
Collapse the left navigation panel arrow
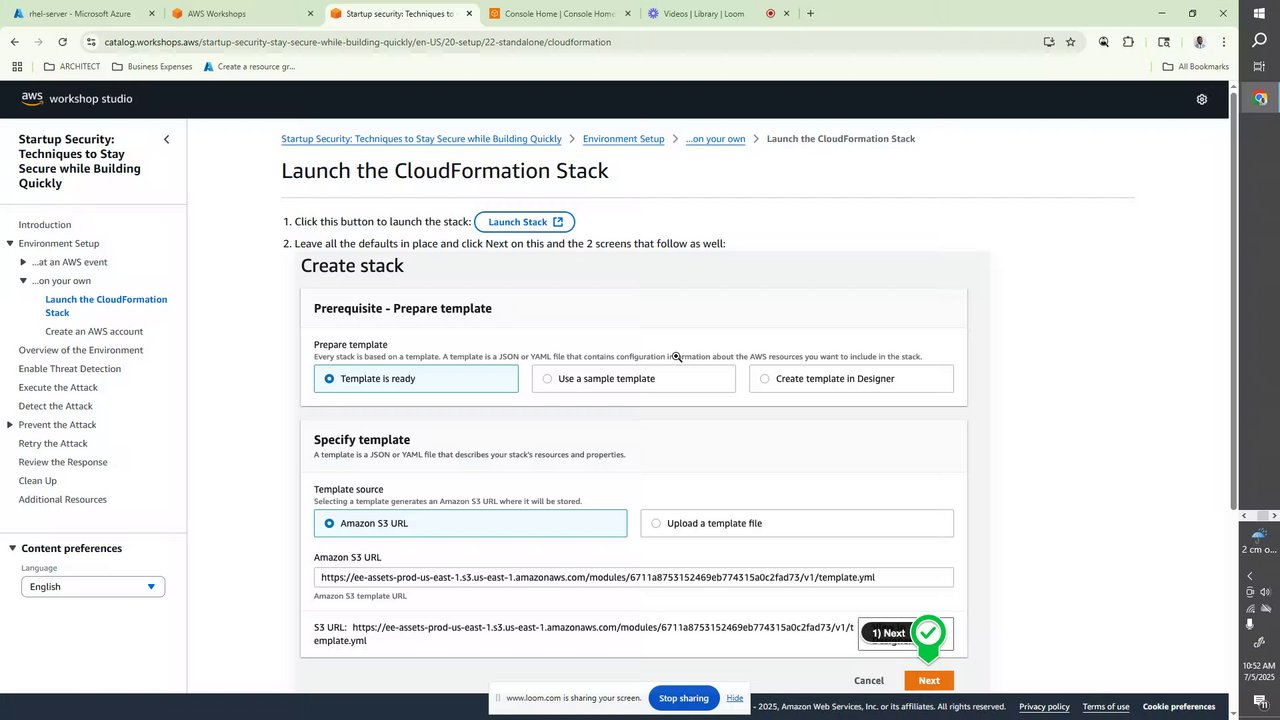pyautogui.click(x=167, y=139)
